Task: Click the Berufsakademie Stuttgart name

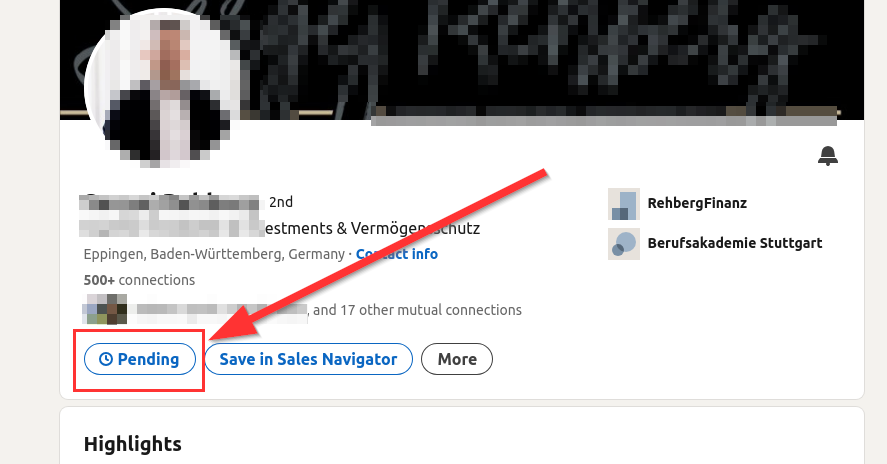Action: pos(735,243)
